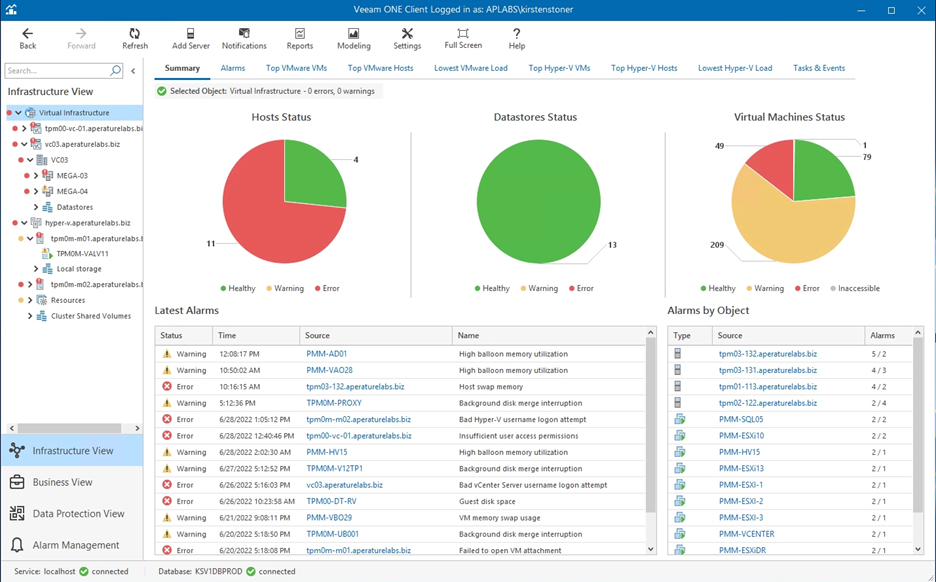Collapse the vc03.aperturelabs.biz node
This screenshot has width=936, height=582.
coord(24,144)
